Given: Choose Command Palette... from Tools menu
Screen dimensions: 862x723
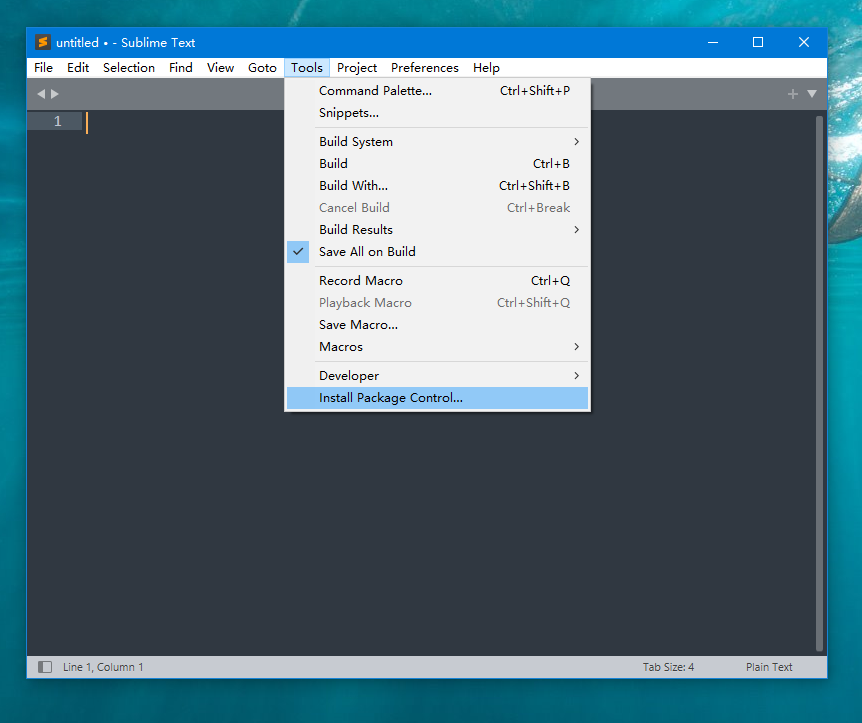Looking at the screenshot, I should 438,91.
